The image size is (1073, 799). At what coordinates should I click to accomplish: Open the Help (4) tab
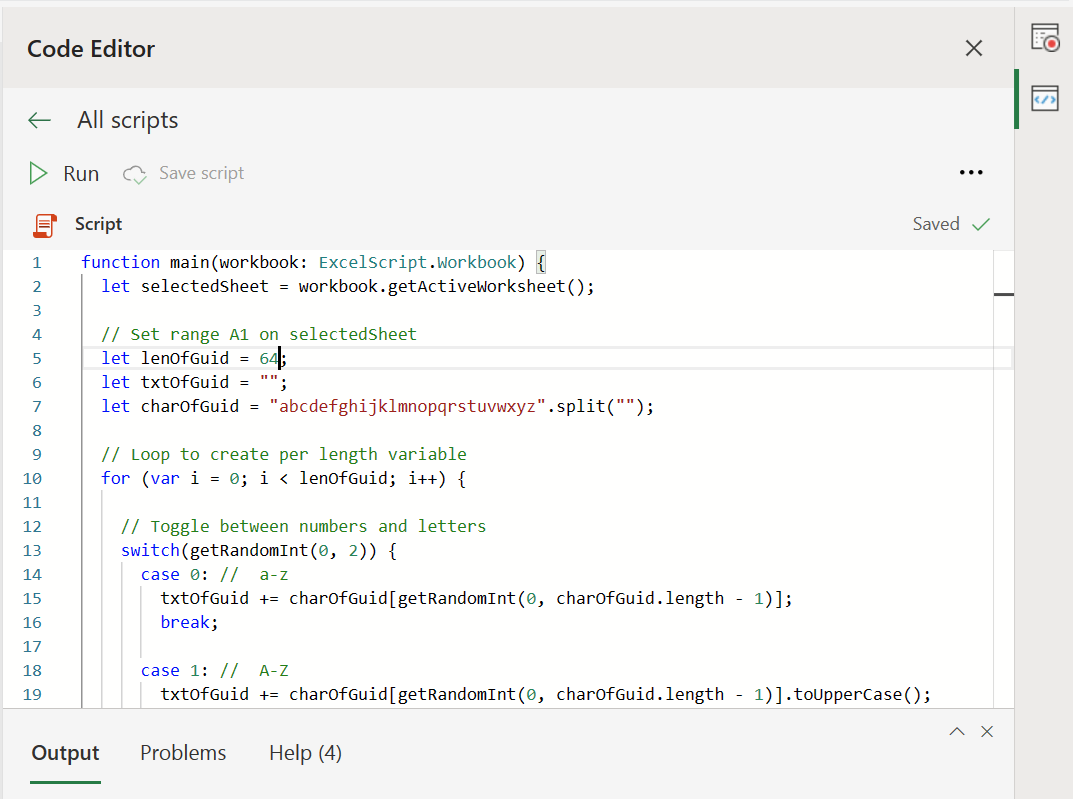tap(305, 753)
